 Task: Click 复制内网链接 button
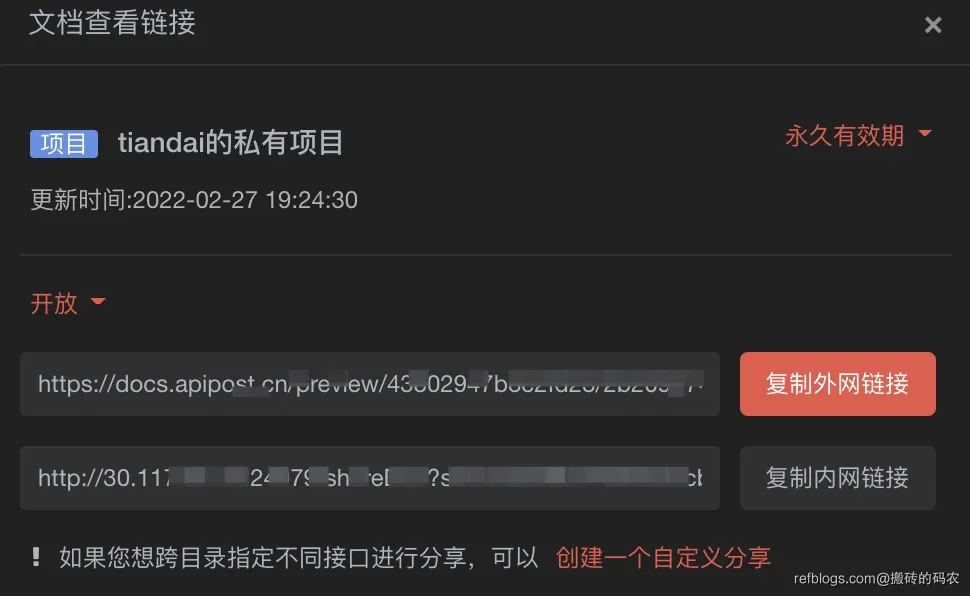click(838, 478)
